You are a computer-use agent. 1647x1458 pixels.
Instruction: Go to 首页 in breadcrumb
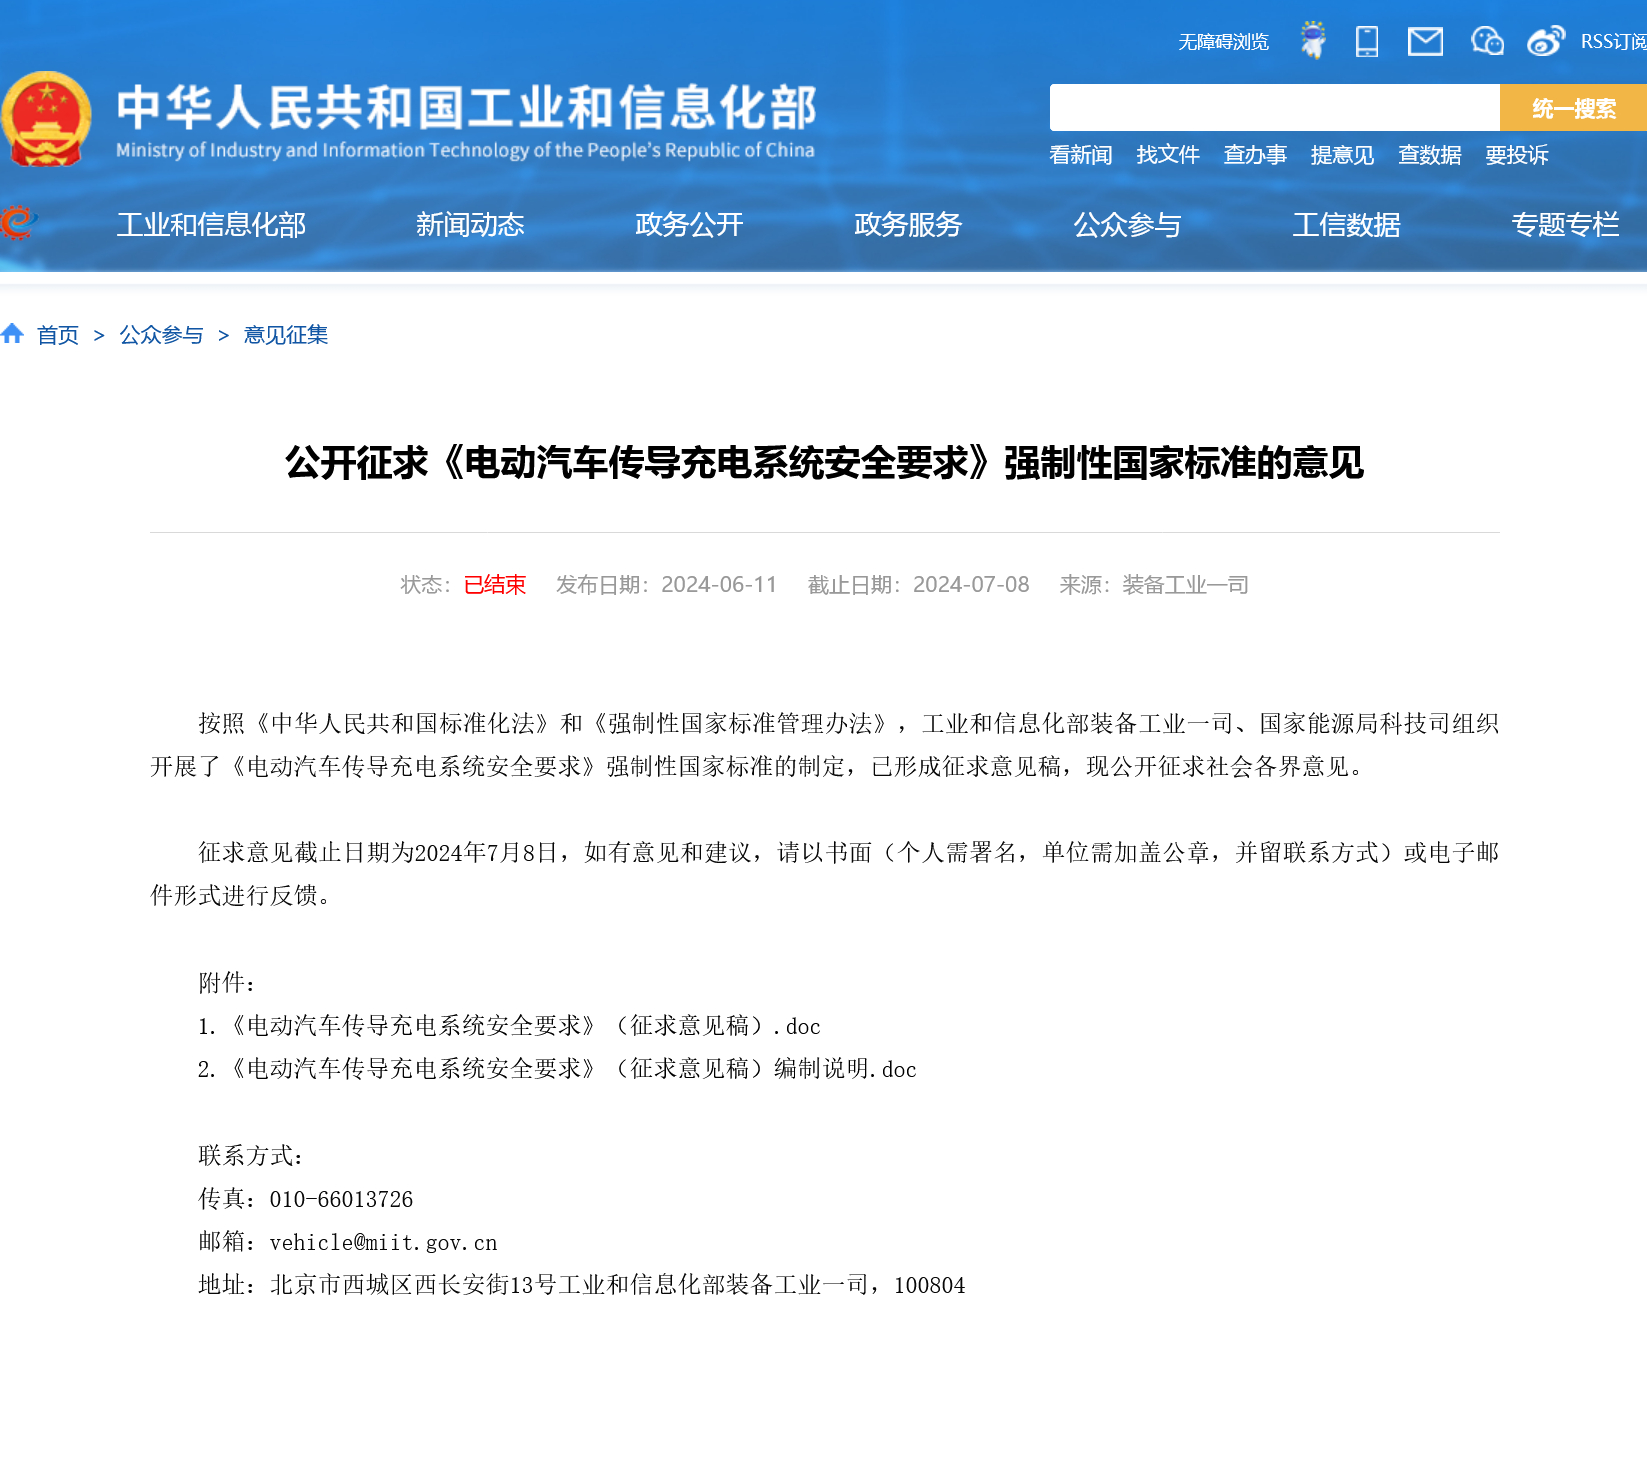(58, 335)
